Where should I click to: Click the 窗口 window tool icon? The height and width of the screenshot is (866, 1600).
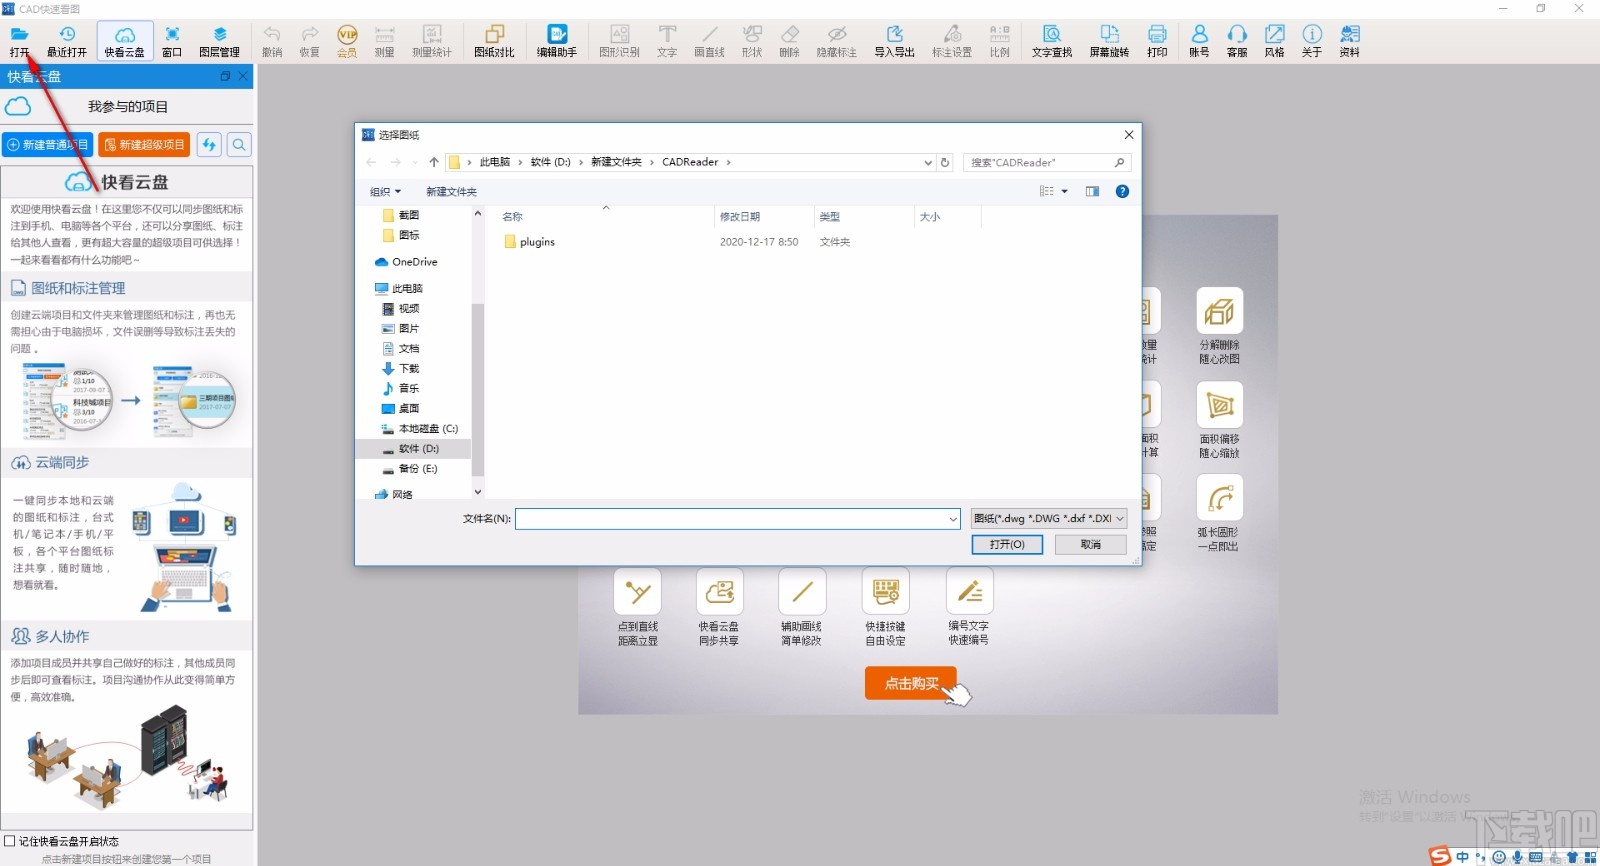click(172, 40)
